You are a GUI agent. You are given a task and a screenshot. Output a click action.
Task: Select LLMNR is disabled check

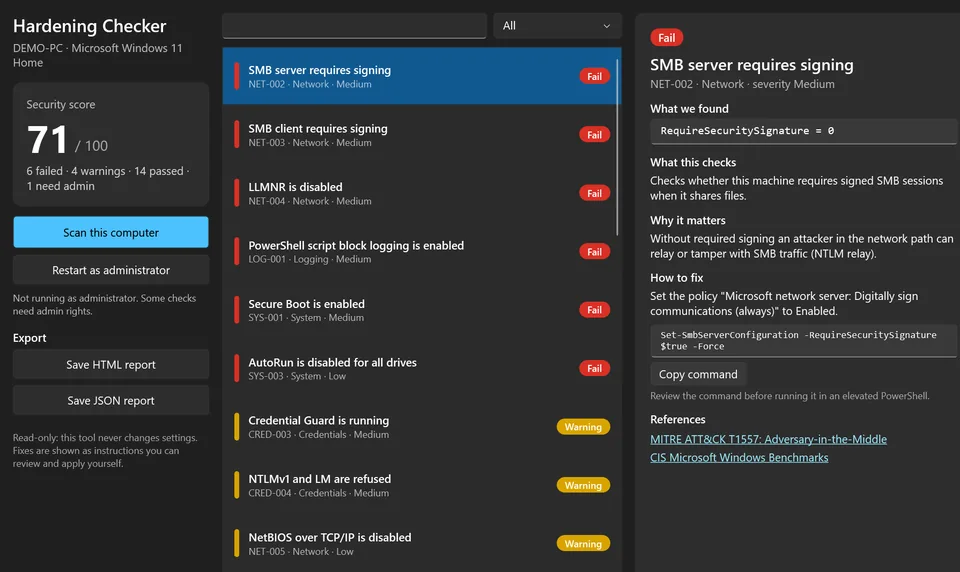click(422, 193)
